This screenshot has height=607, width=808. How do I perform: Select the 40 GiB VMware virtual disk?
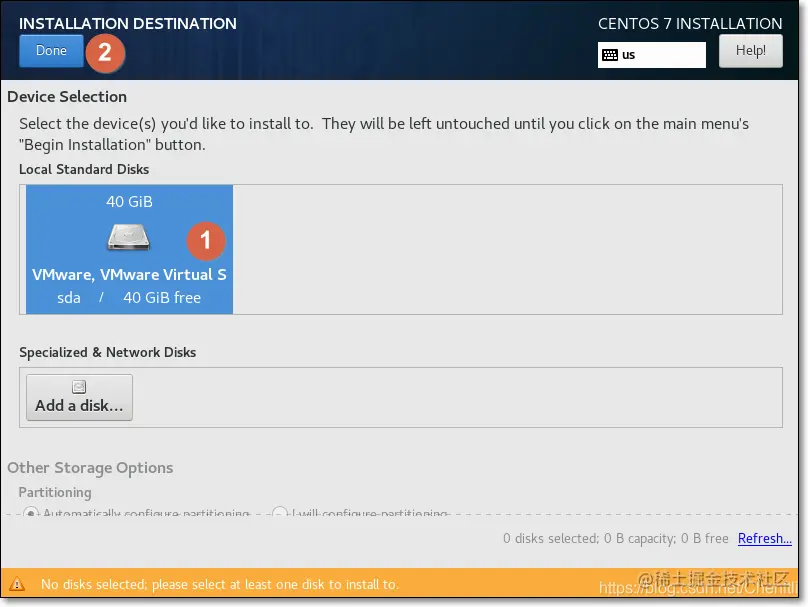(129, 249)
